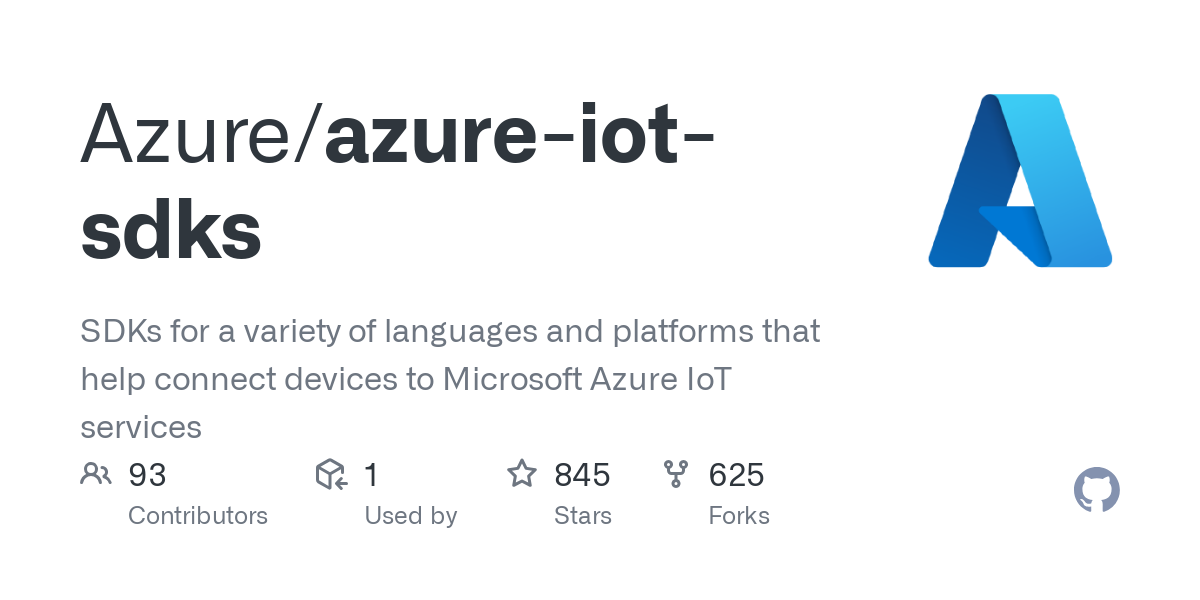Open the Used by label

click(x=410, y=516)
